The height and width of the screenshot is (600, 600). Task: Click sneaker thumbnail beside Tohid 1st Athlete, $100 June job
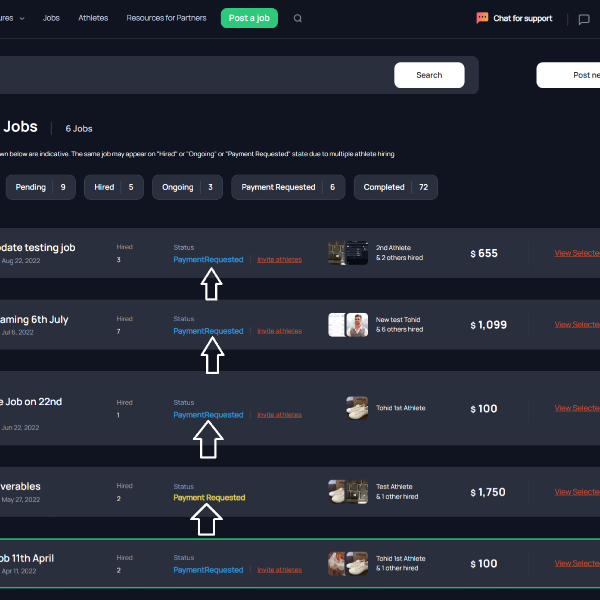pos(357,408)
